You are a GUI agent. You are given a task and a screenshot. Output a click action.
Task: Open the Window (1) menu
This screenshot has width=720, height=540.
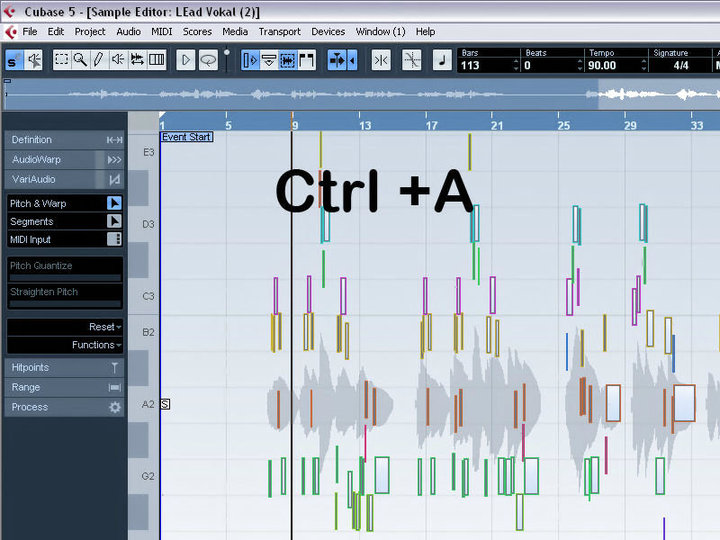(380, 32)
